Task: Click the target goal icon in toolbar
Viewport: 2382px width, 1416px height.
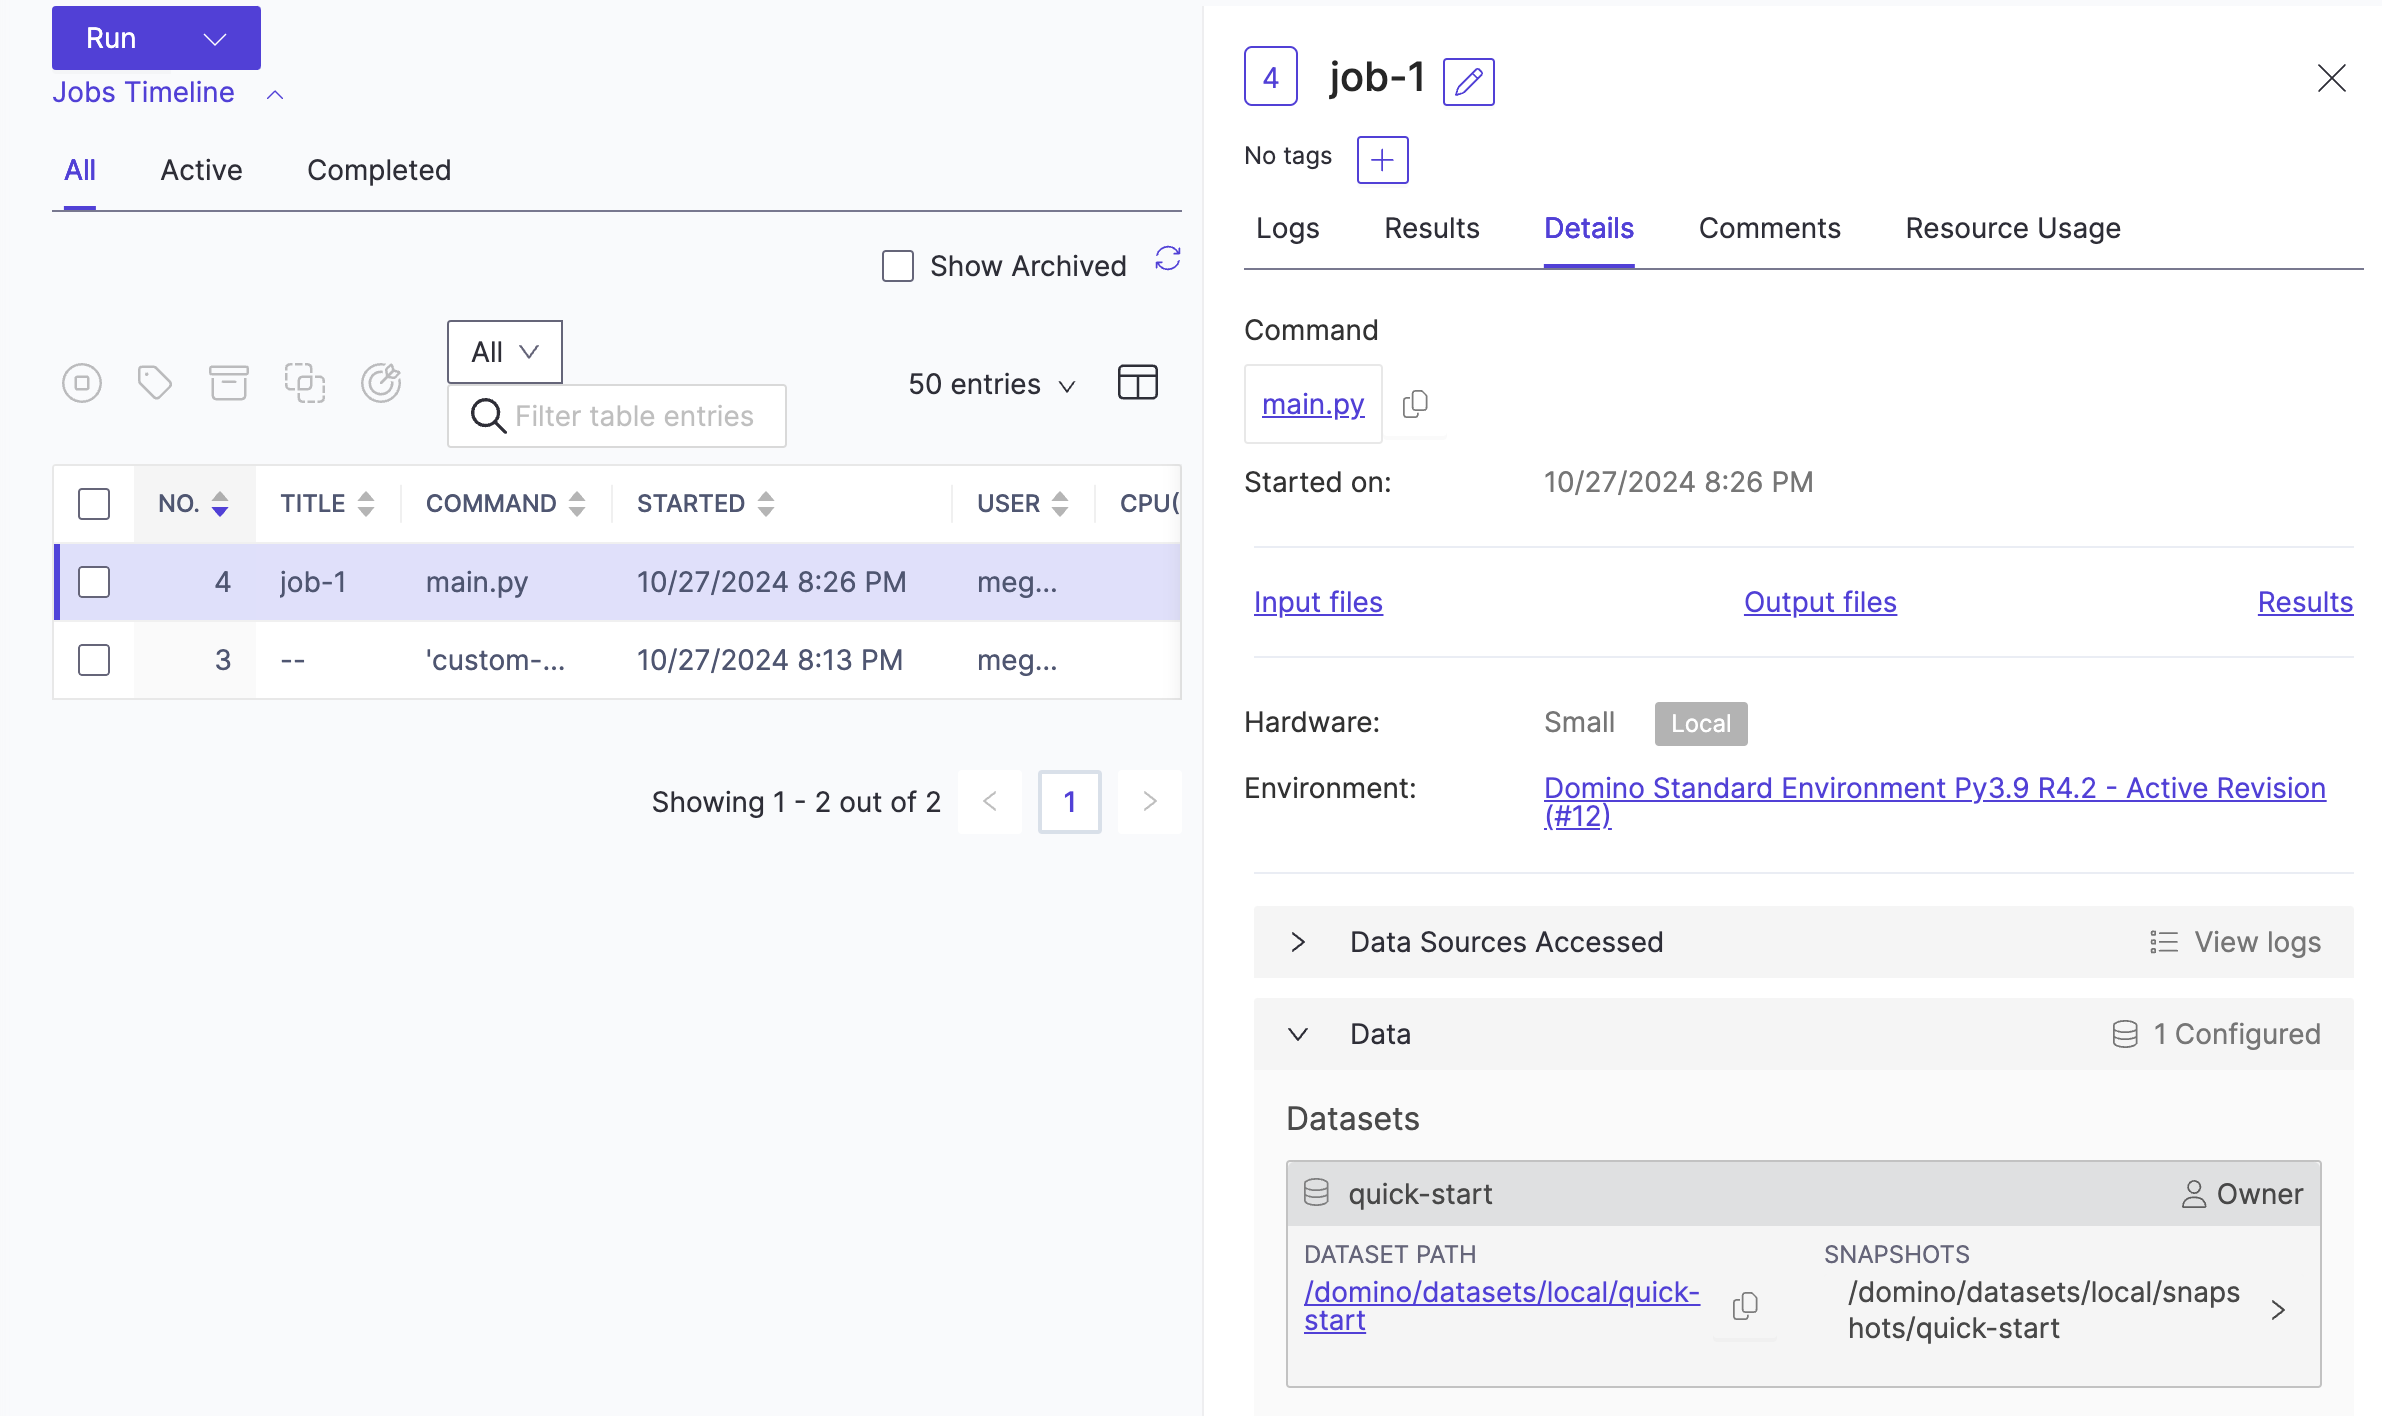Action: [381, 383]
